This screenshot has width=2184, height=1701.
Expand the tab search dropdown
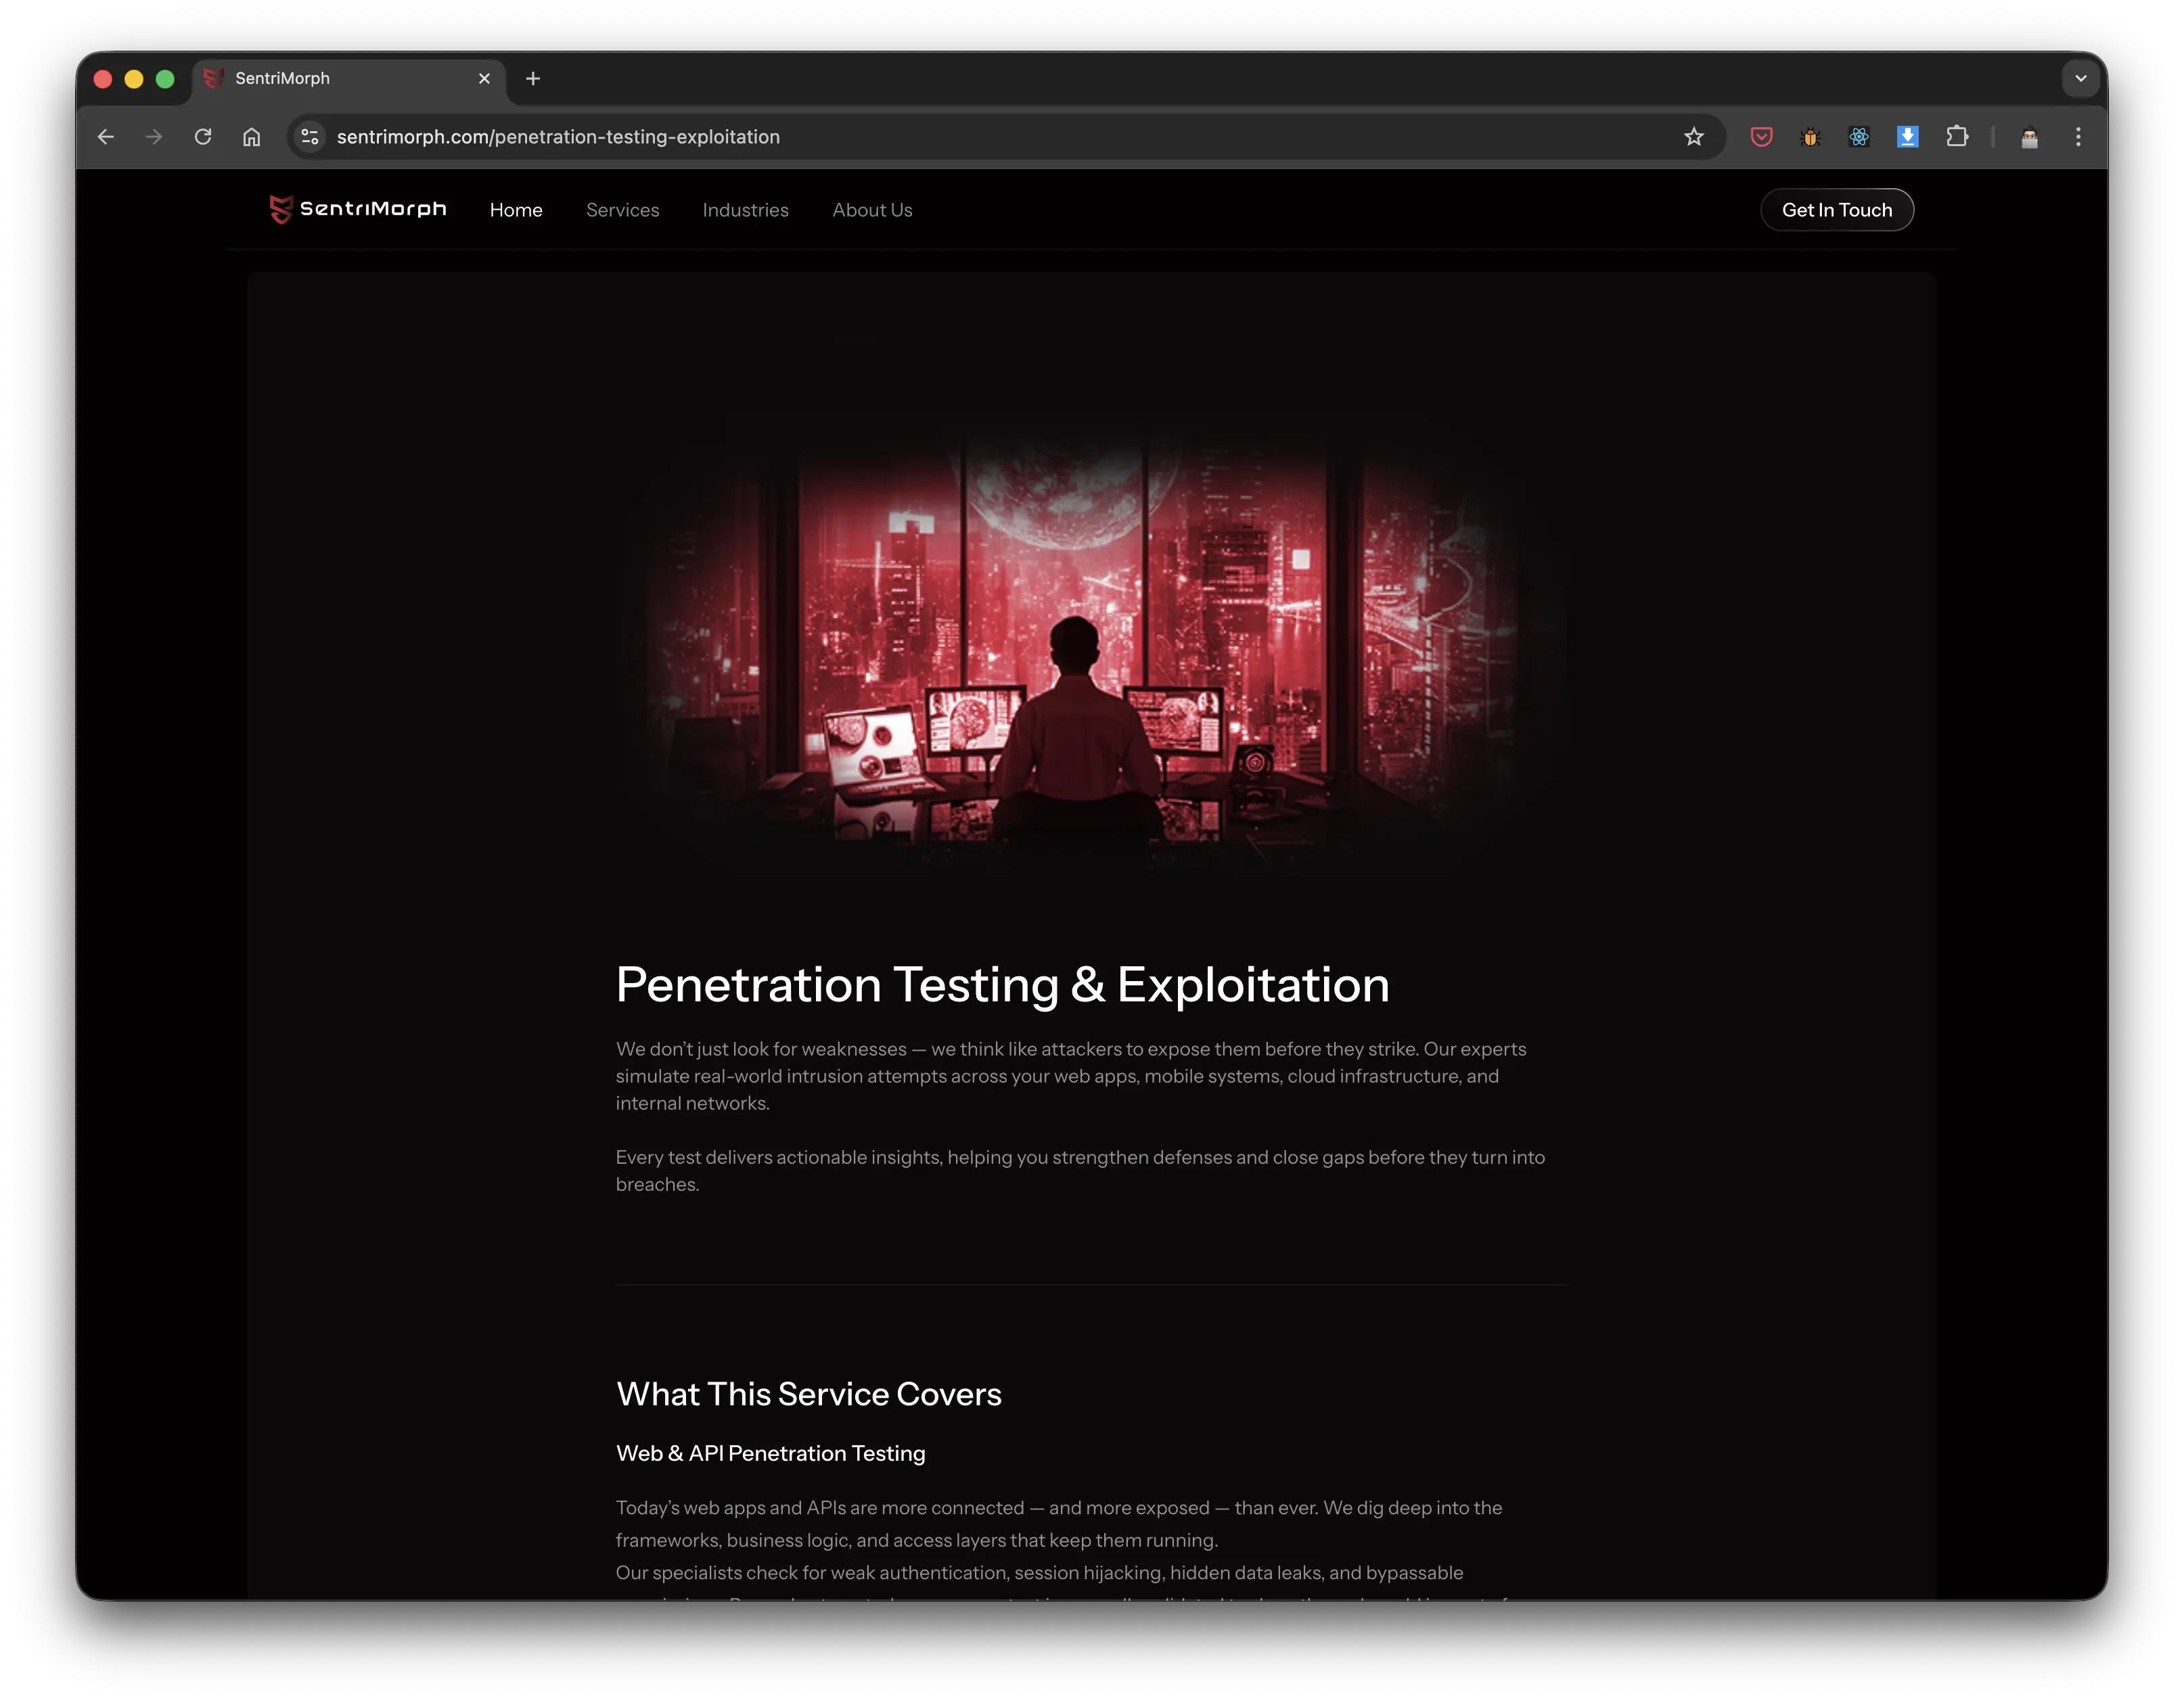pyautogui.click(x=2081, y=78)
